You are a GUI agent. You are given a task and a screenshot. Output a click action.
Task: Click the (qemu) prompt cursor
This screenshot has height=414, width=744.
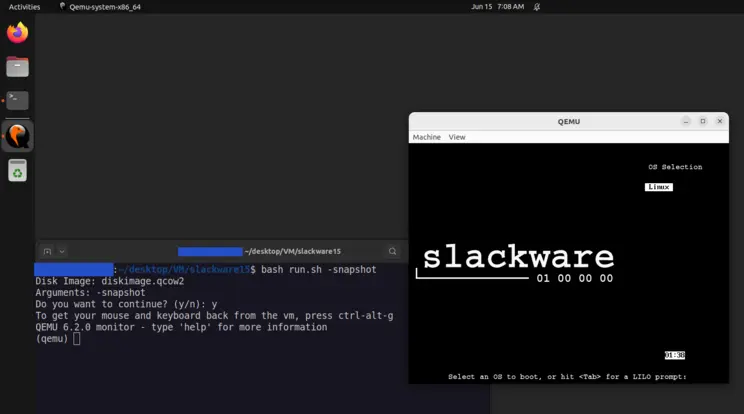click(76, 339)
